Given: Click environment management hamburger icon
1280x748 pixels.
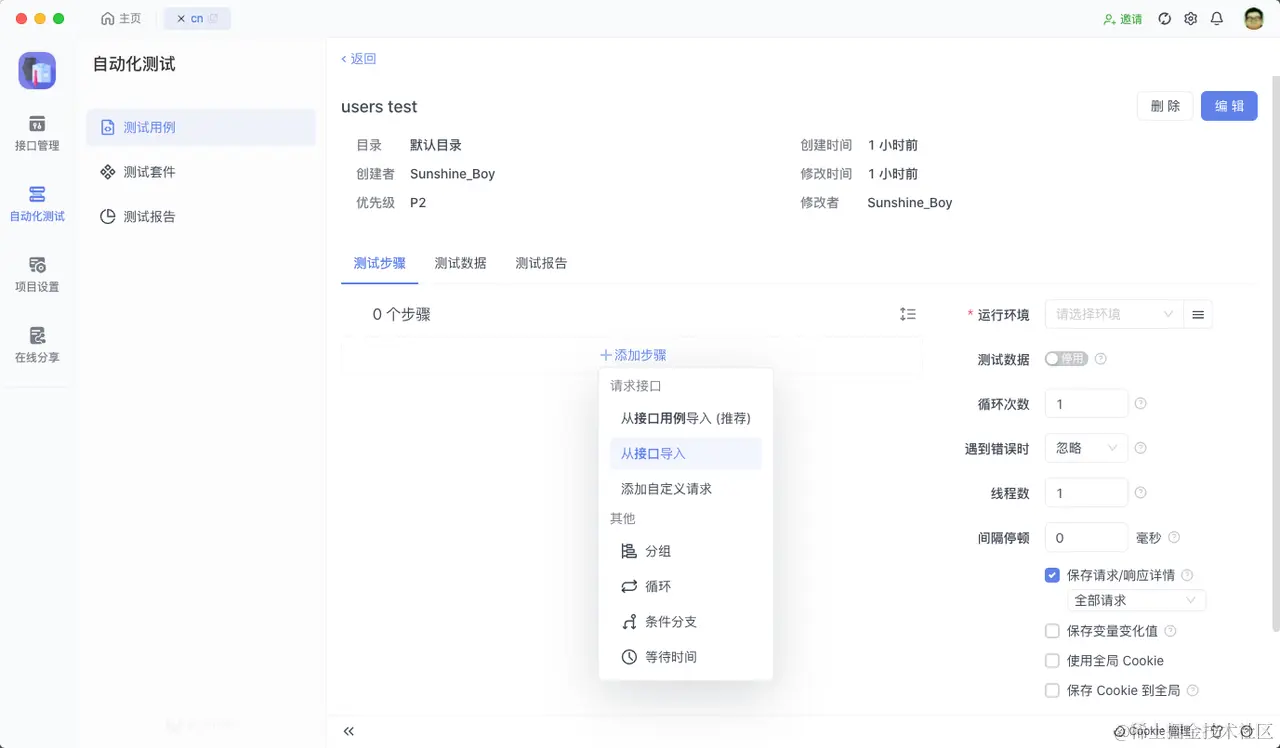Looking at the screenshot, I should coord(1198,314).
